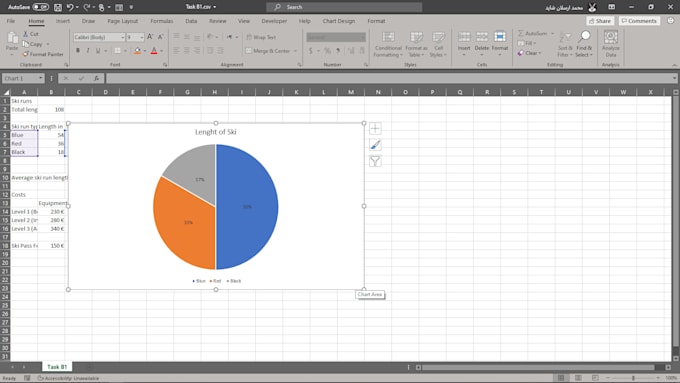The height and width of the screenshot is (383, 680).
Task: Open the Comments pane button
Action: point(639,21)
